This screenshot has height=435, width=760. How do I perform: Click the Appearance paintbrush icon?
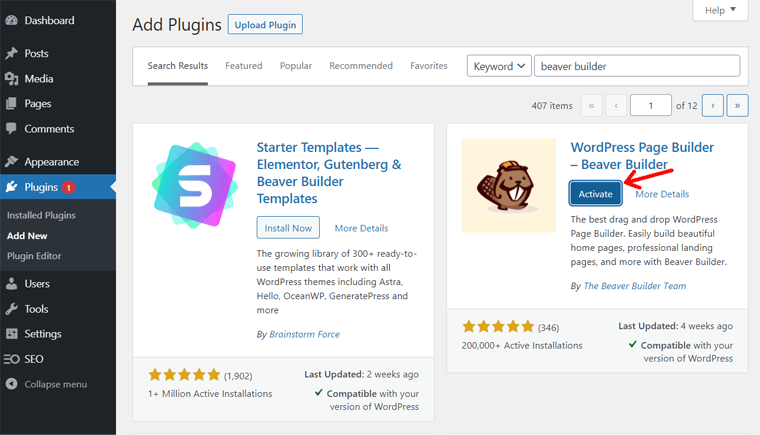click(12, 161)
